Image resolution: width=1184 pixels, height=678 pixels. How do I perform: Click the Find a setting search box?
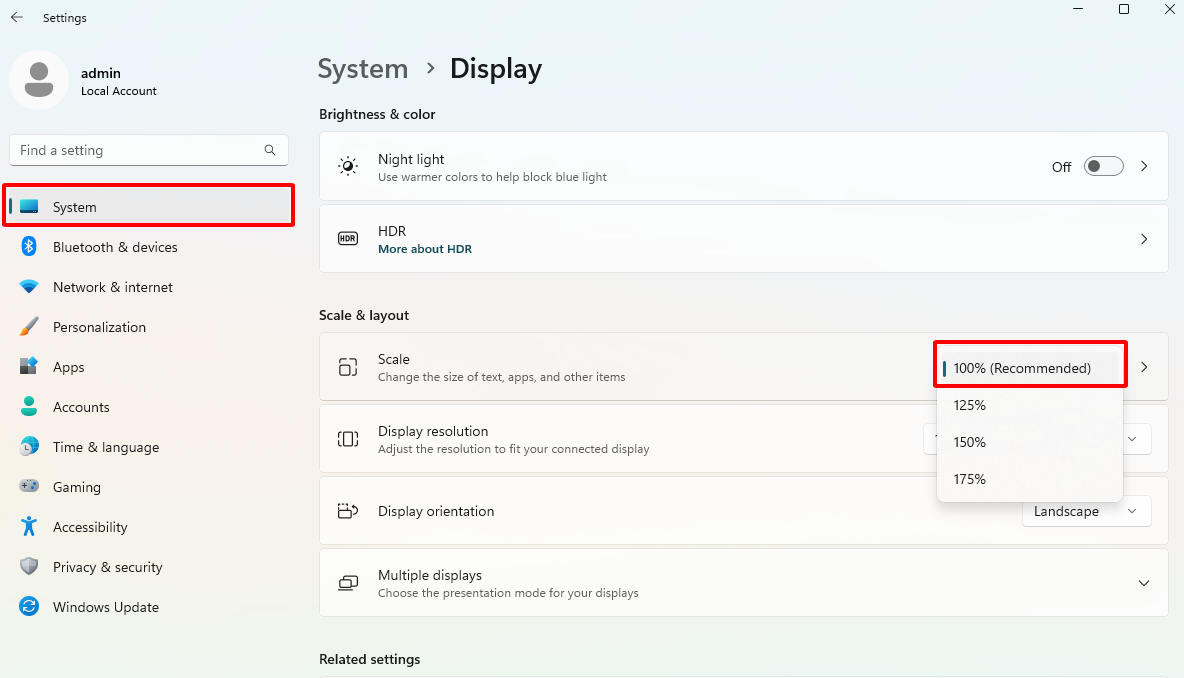pos(149,150)
